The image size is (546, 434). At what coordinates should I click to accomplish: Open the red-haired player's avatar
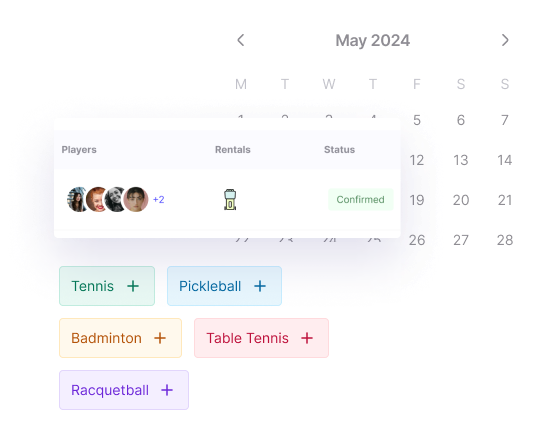pos(97,200)
